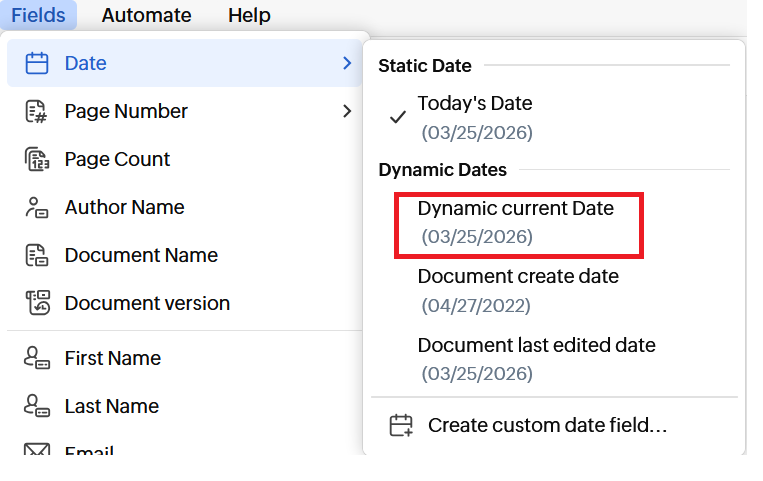The image size is (763, 481).
Task: Click the calendar icon beside Date
Action: click(x=36, y=63)
